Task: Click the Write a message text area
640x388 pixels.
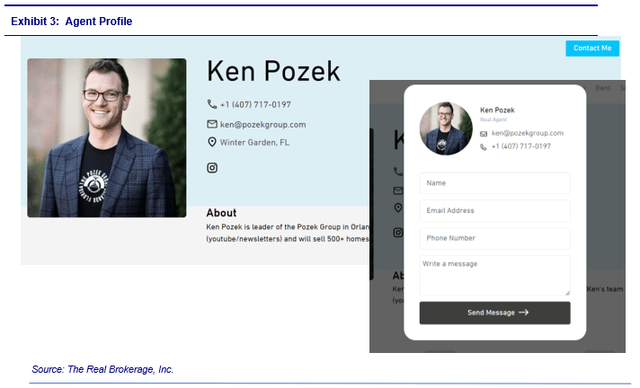Action: [495, 275]
